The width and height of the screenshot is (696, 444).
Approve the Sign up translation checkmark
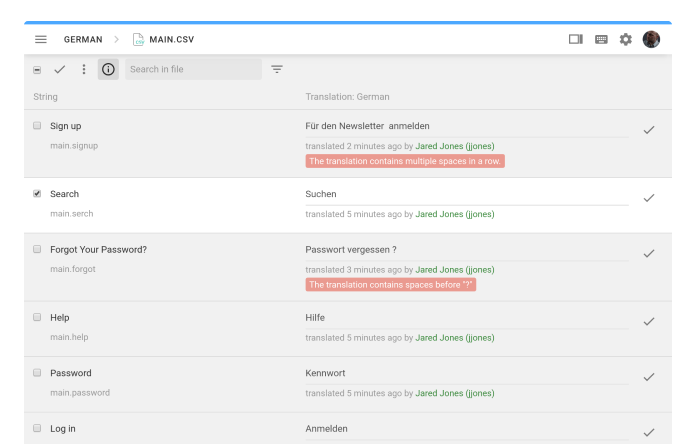click(649, 130)
